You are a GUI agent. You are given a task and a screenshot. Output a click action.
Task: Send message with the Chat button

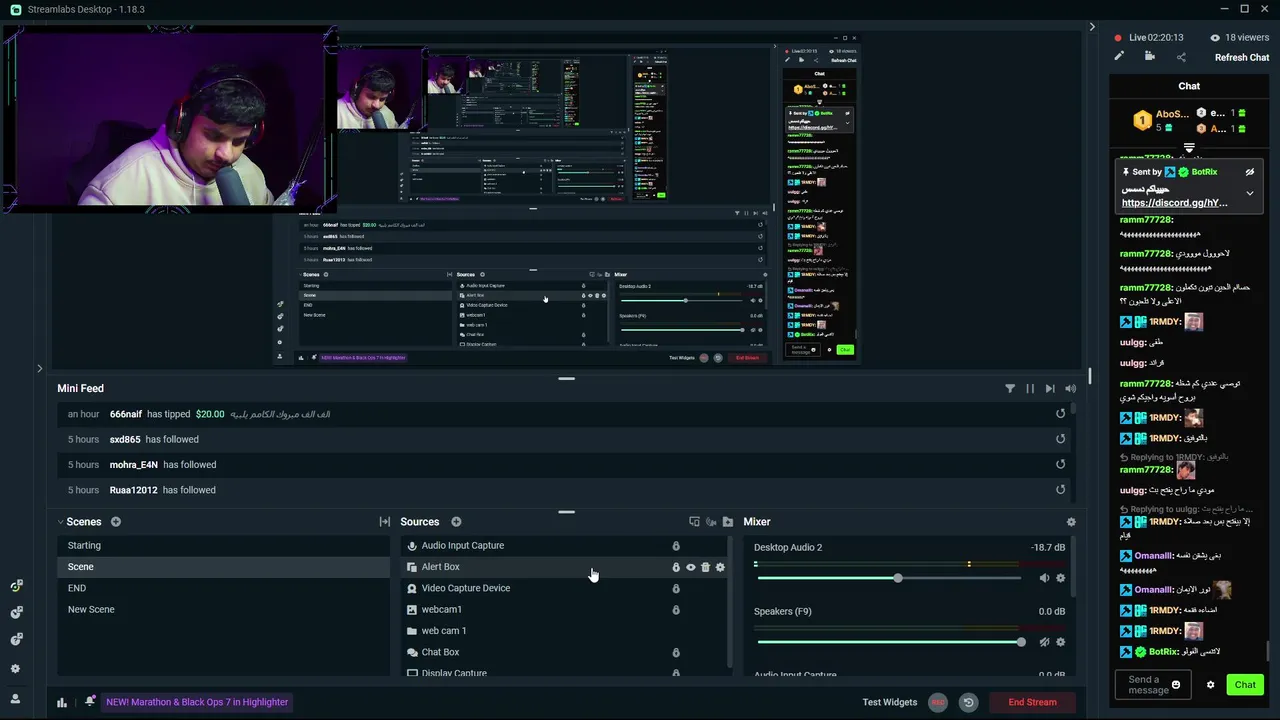[1245, 685]
